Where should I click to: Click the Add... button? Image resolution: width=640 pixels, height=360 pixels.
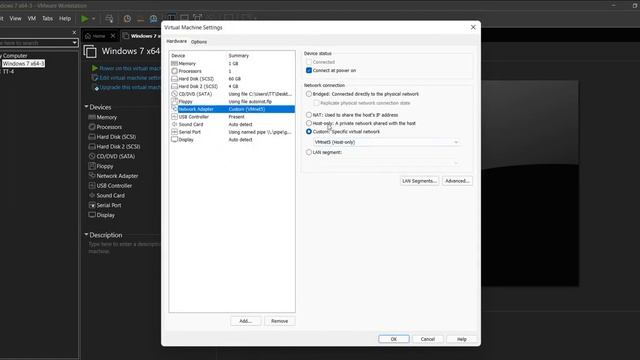tap(245, 321)
